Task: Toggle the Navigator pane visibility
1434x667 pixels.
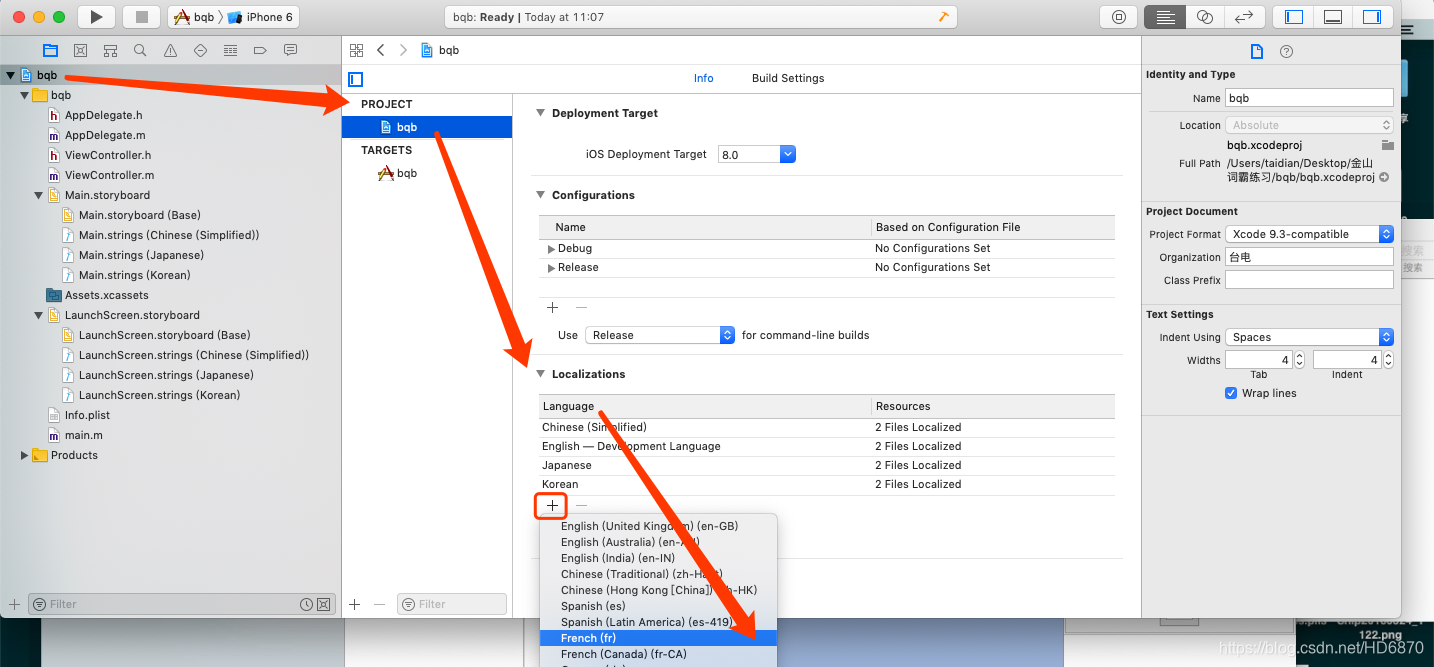Action: pos(1294,17)
